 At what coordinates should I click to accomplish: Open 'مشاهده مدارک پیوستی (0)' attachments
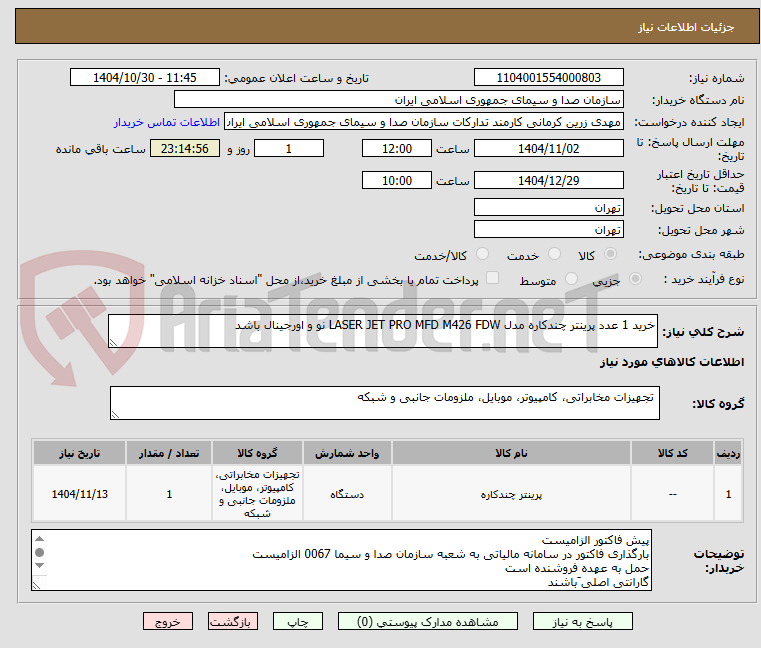click(428, 621)
